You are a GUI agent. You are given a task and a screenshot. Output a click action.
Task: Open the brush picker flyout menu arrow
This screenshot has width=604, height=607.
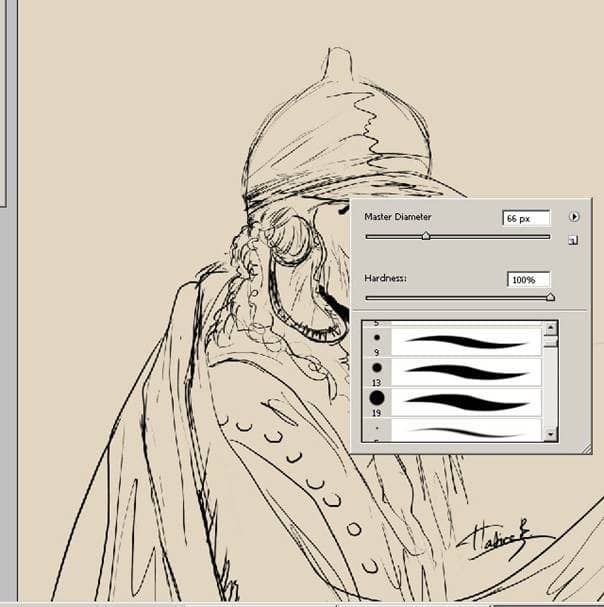pos(574,216)
